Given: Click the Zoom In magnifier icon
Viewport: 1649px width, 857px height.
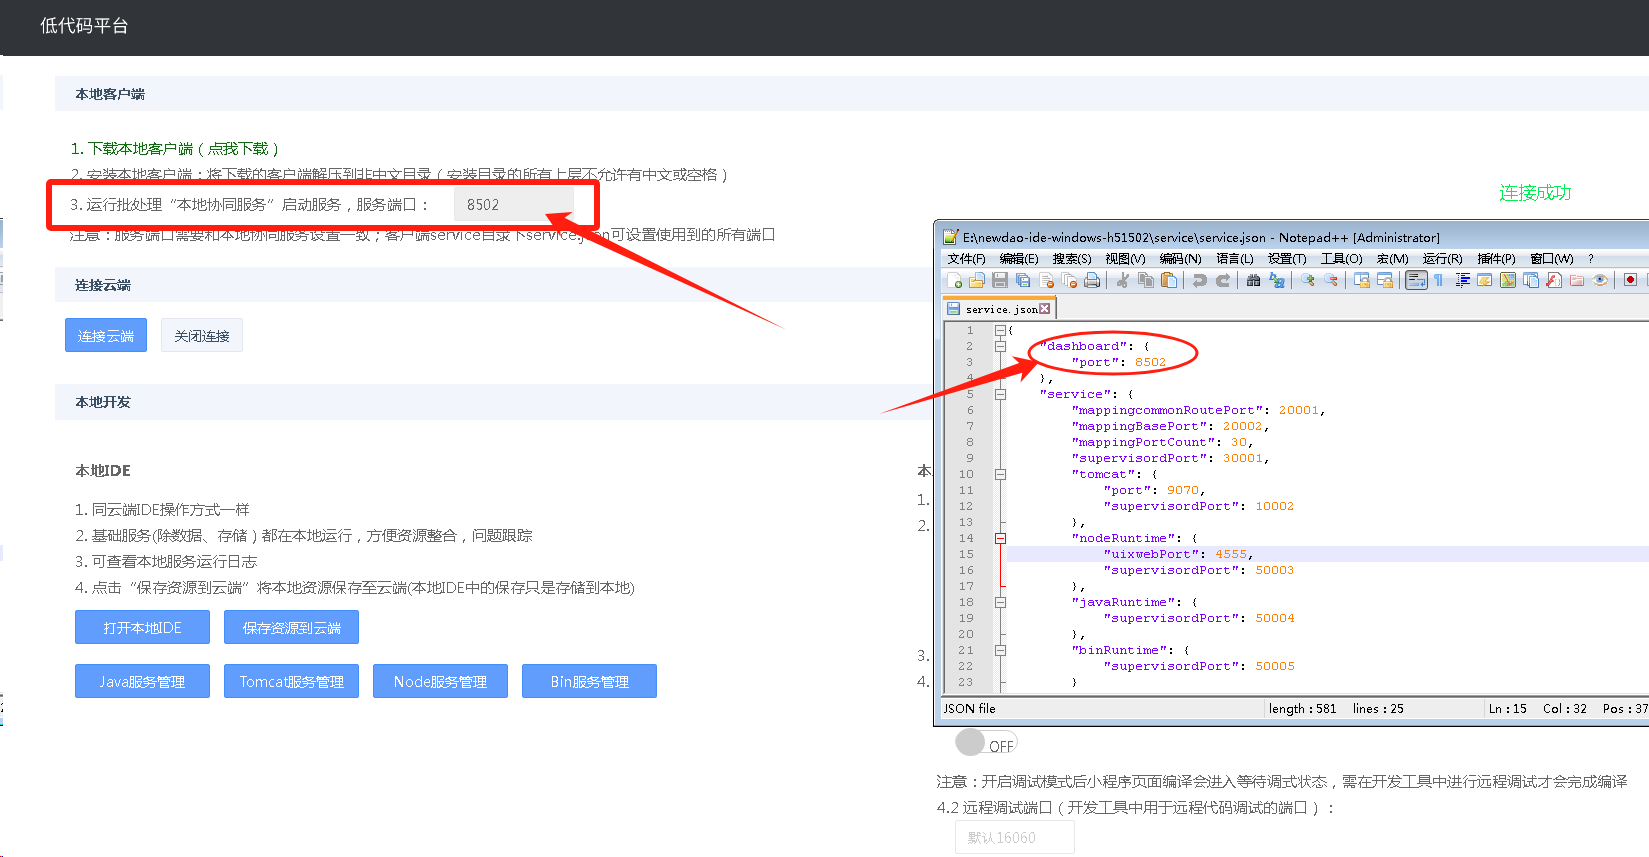Looking at the screenshot, I should click(x=1308, y=280).
